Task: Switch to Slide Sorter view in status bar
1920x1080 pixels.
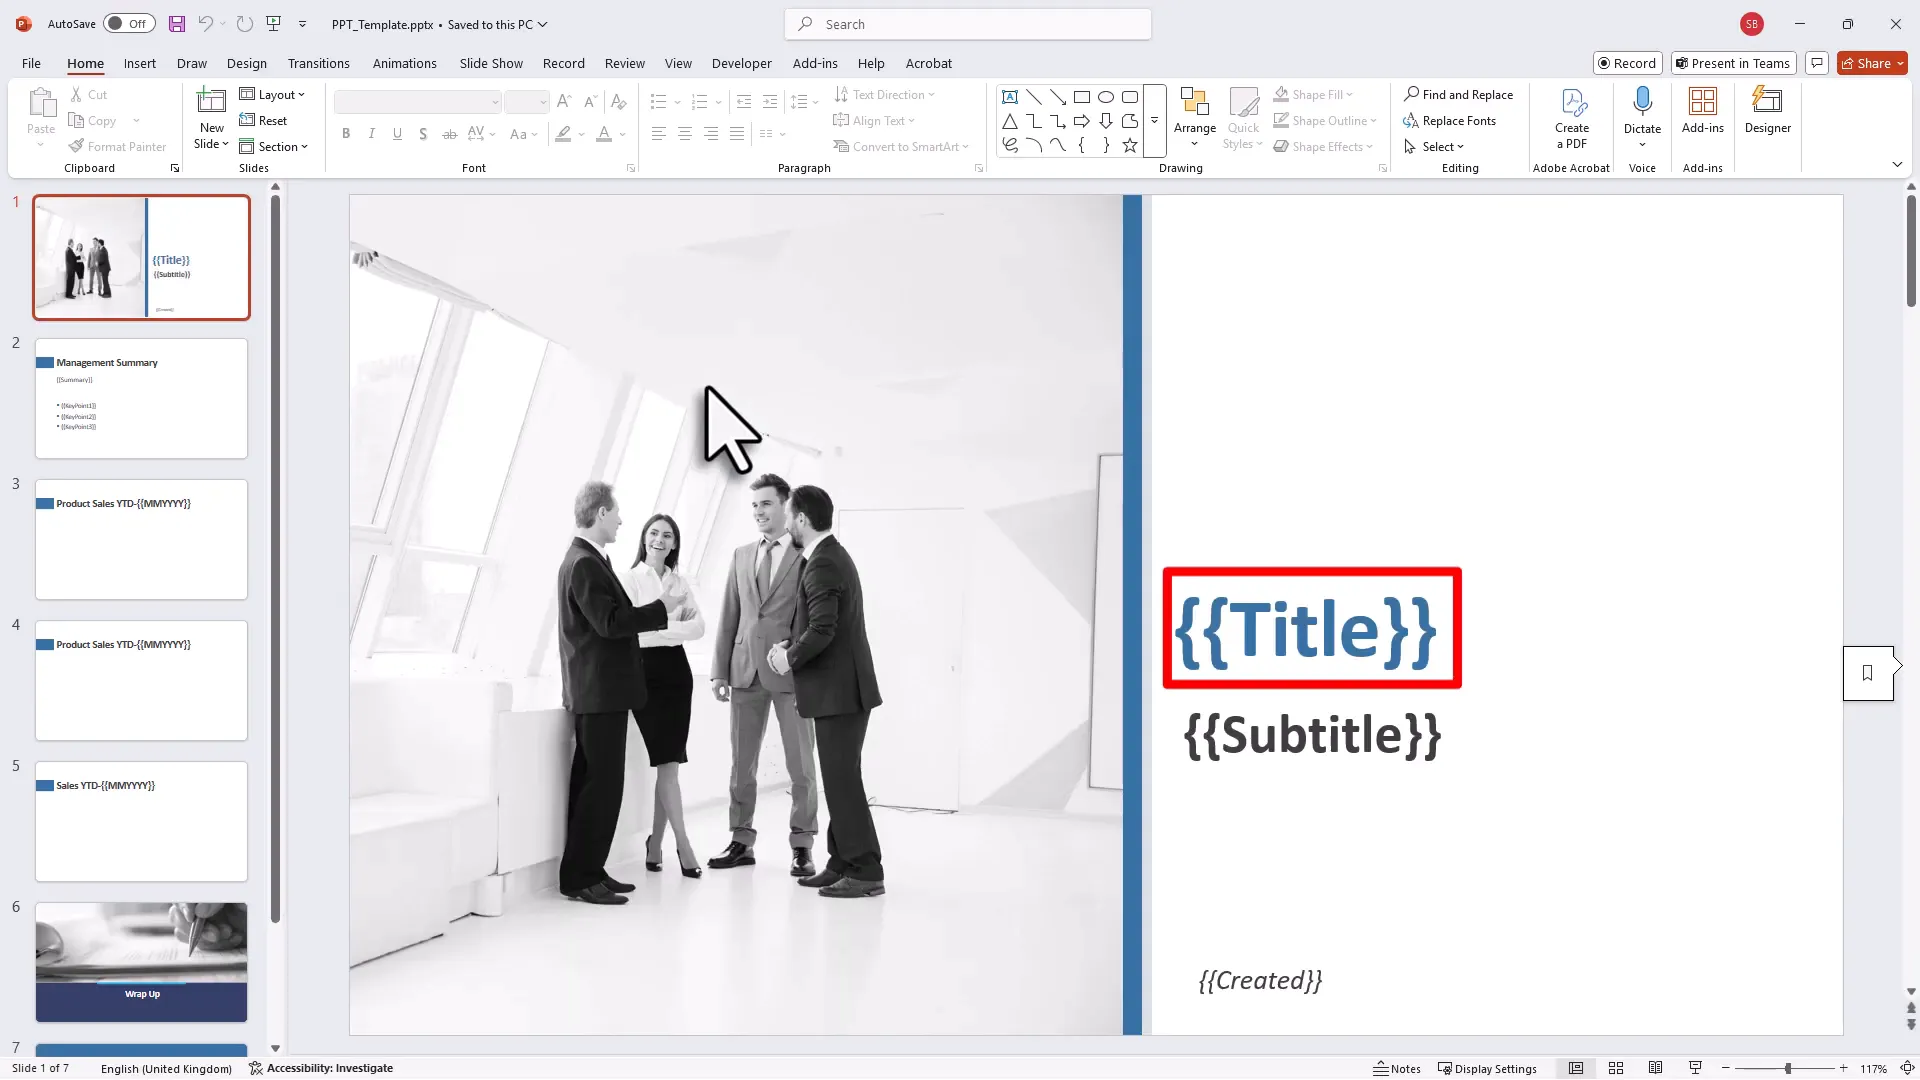Action: pos(1616,1068)
